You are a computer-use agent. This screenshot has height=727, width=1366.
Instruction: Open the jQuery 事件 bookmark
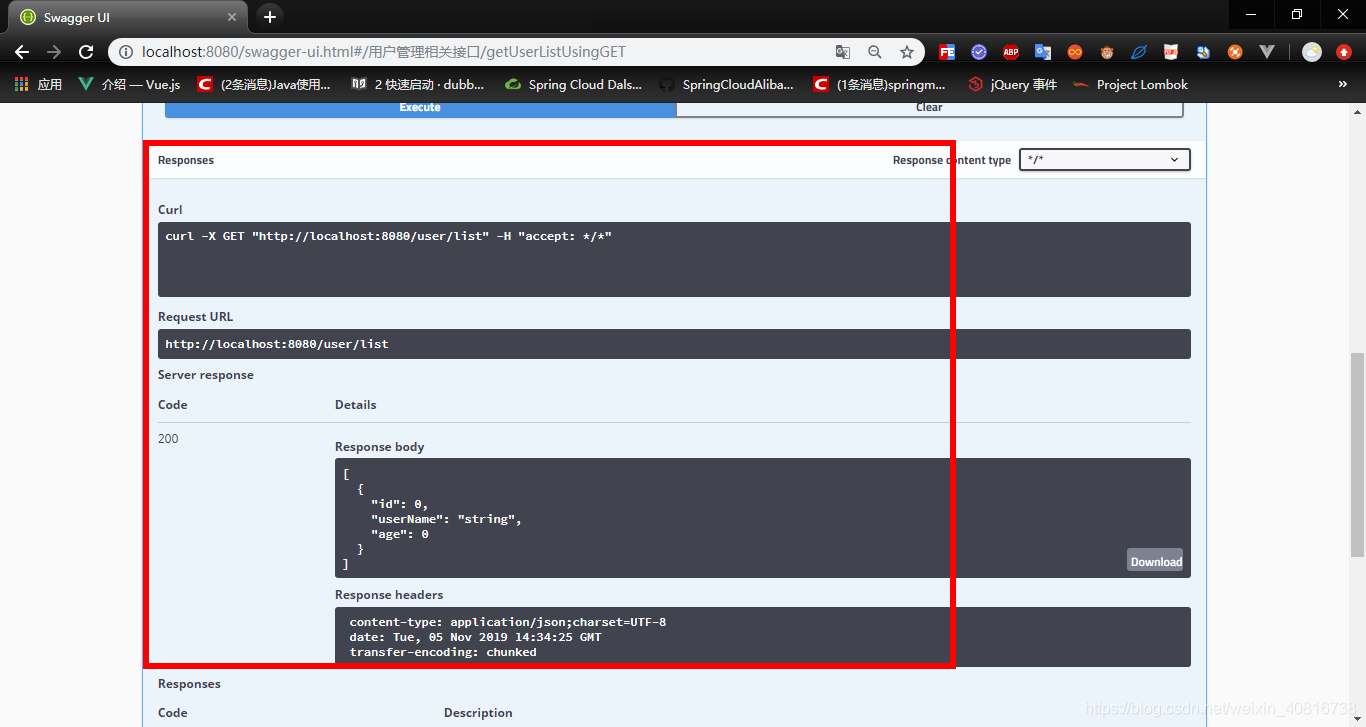1013,85
